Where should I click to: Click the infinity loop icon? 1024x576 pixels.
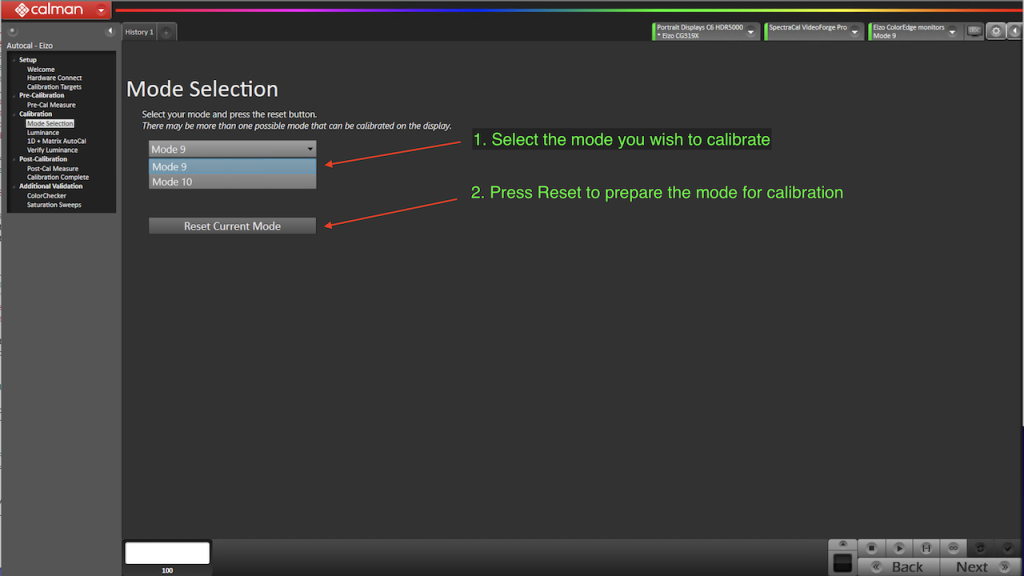pyautogui.click(x=953, y=547)
